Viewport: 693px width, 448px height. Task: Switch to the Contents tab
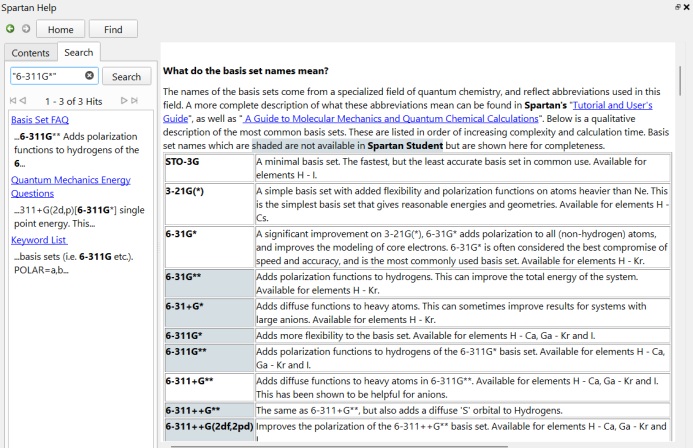(x=30, y=53)
